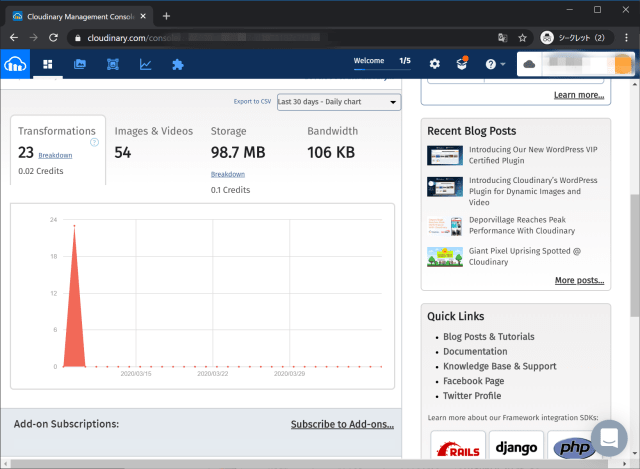Screen dimensions: 640x469
Task: Click the cloud account icon
Action: 529,64
